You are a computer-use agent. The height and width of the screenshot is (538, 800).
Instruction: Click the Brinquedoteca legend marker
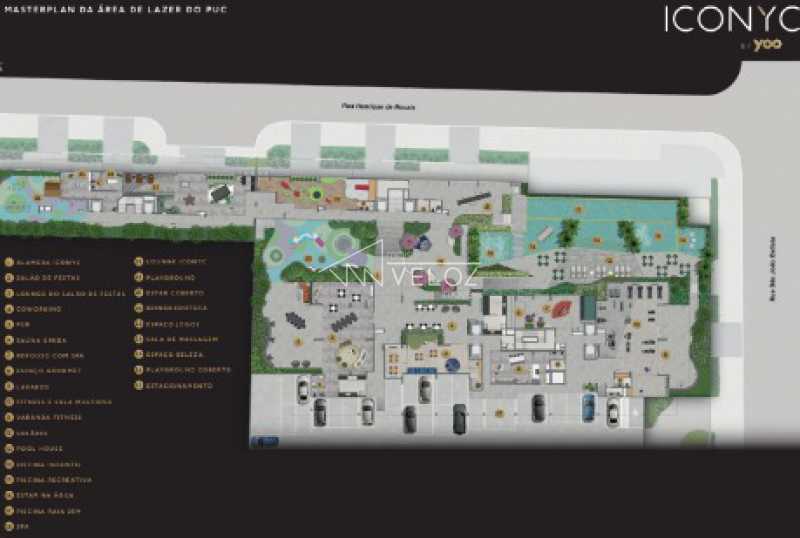pos(137,309)
